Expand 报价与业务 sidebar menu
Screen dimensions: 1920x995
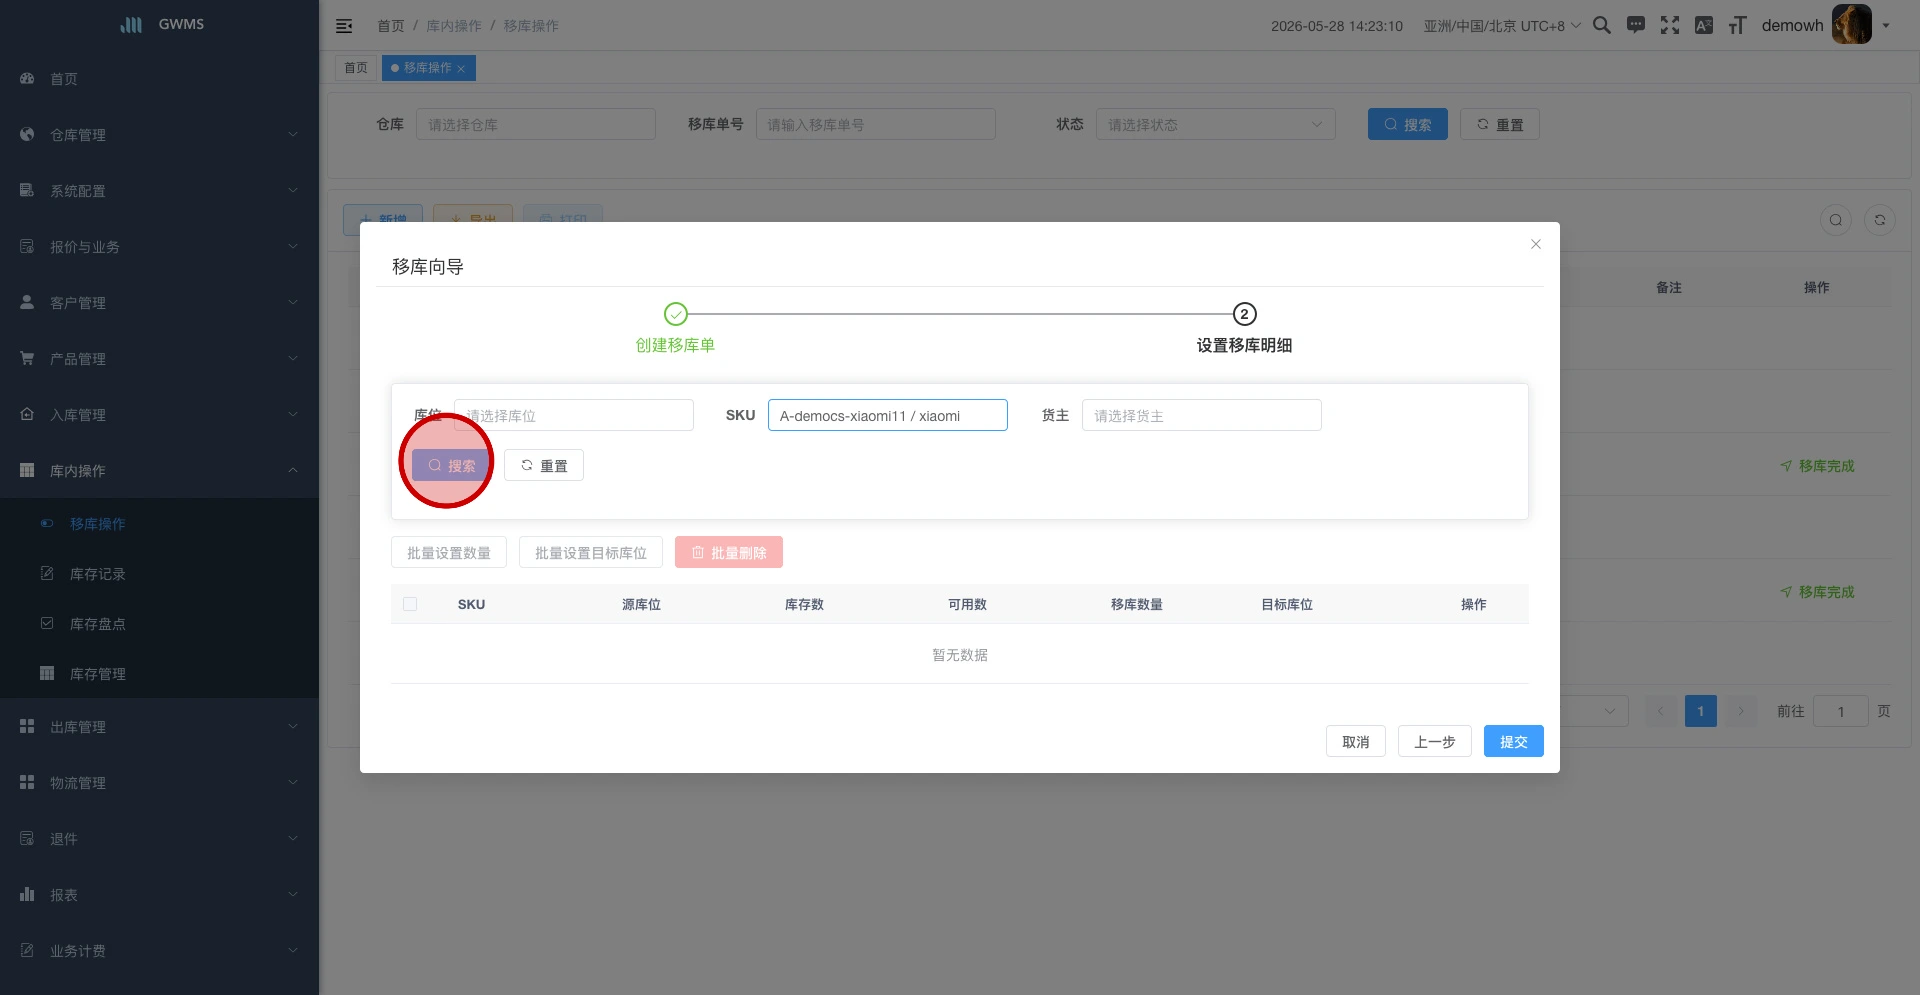click(x=160, y=246)
